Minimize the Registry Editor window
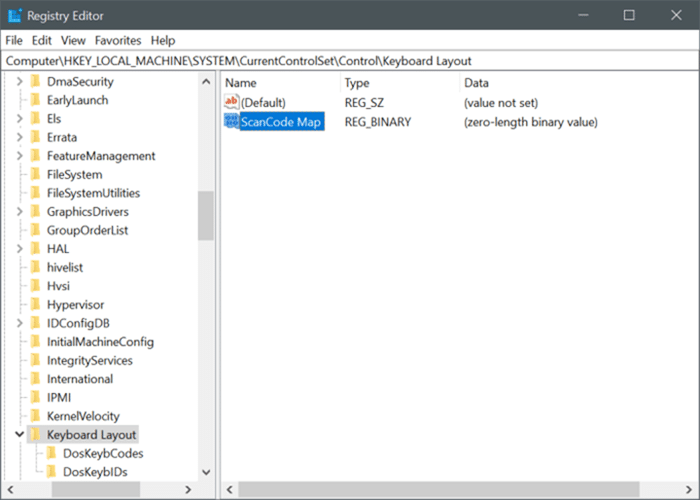This screenshot has width=700, height=500. [583, 15]
